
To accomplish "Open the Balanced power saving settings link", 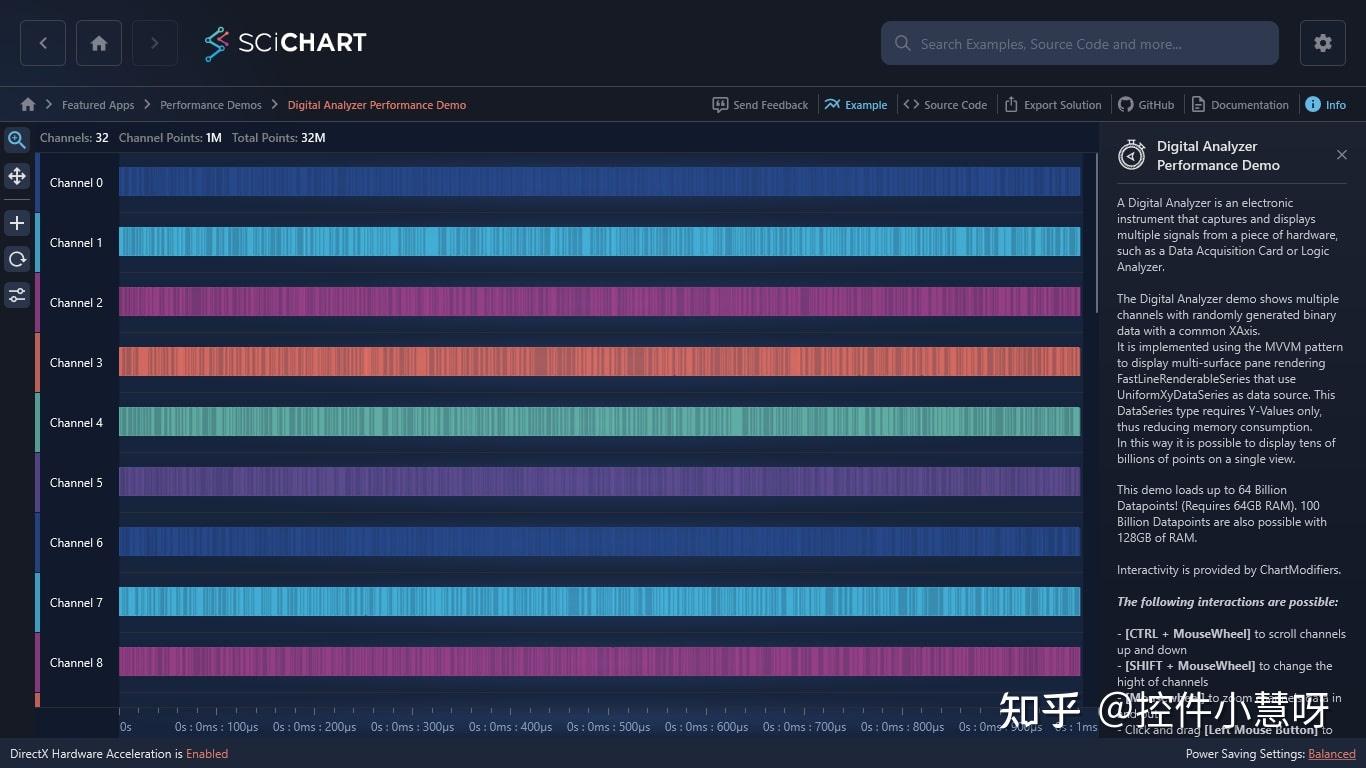I will (x=1331, y=754).
